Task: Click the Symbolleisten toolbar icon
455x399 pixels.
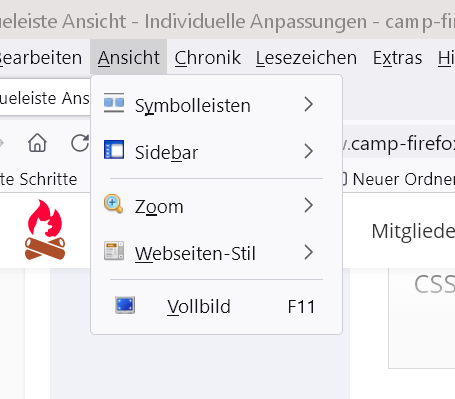Action: (114, 103)
